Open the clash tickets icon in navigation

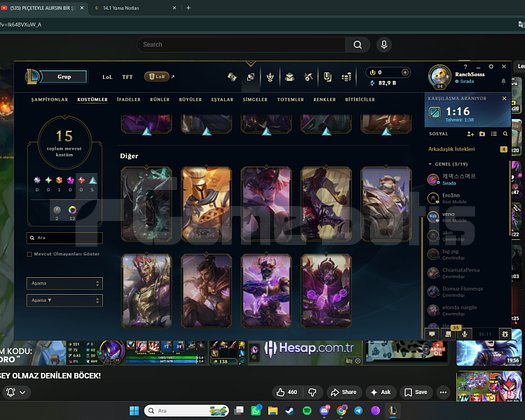coord(327,77)
